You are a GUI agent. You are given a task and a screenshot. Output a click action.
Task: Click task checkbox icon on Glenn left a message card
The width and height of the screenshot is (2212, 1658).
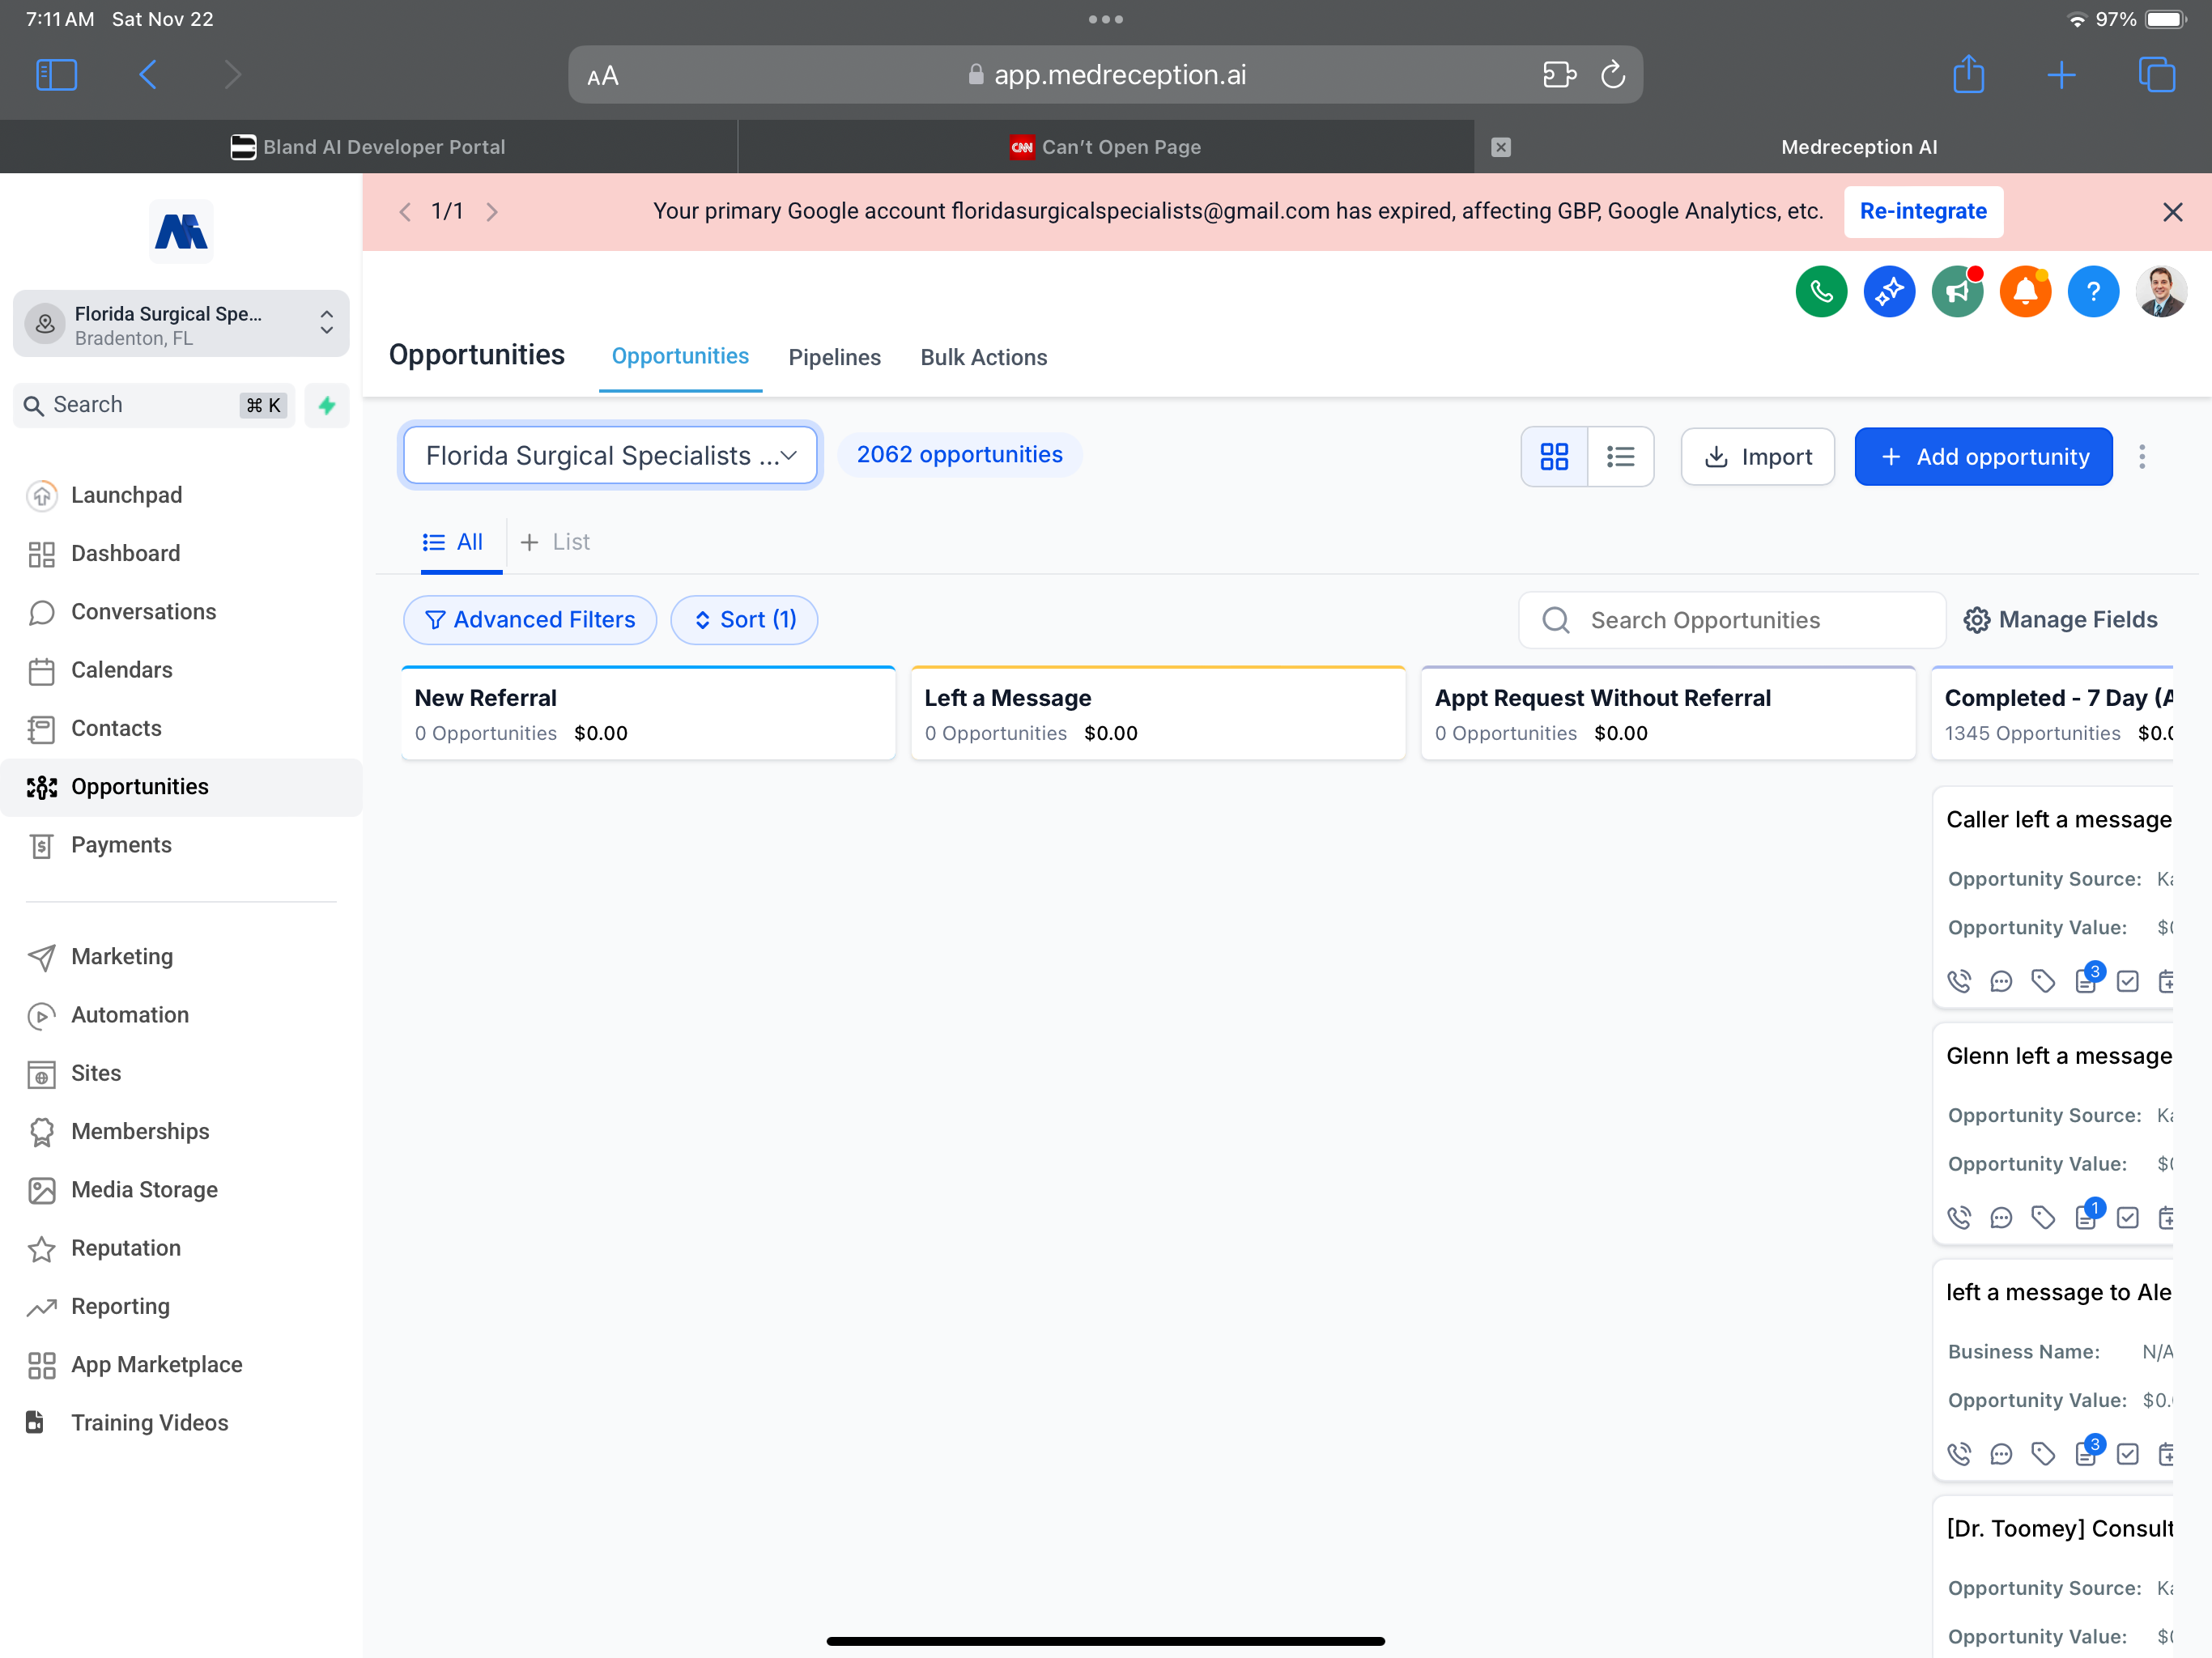click(x=2128, y=1218)
